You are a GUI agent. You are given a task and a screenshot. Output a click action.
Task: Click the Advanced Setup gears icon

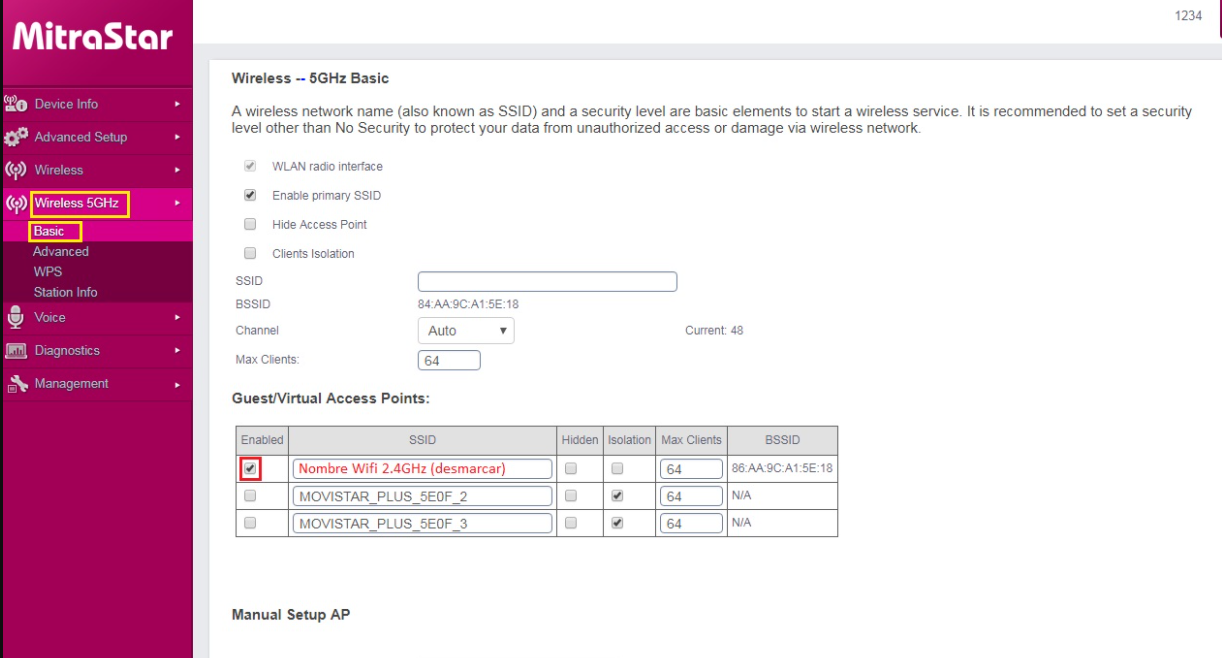[x=15, y=137]
